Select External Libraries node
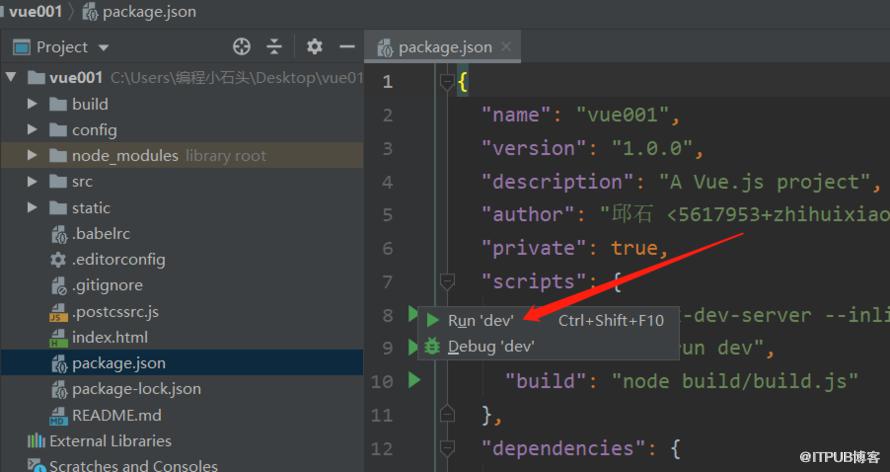 (x=110, y=441)
